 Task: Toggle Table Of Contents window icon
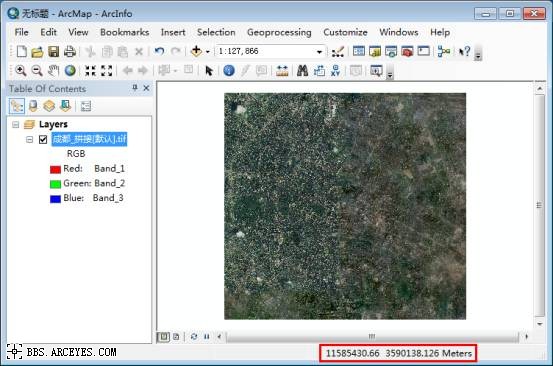(359, 51)
